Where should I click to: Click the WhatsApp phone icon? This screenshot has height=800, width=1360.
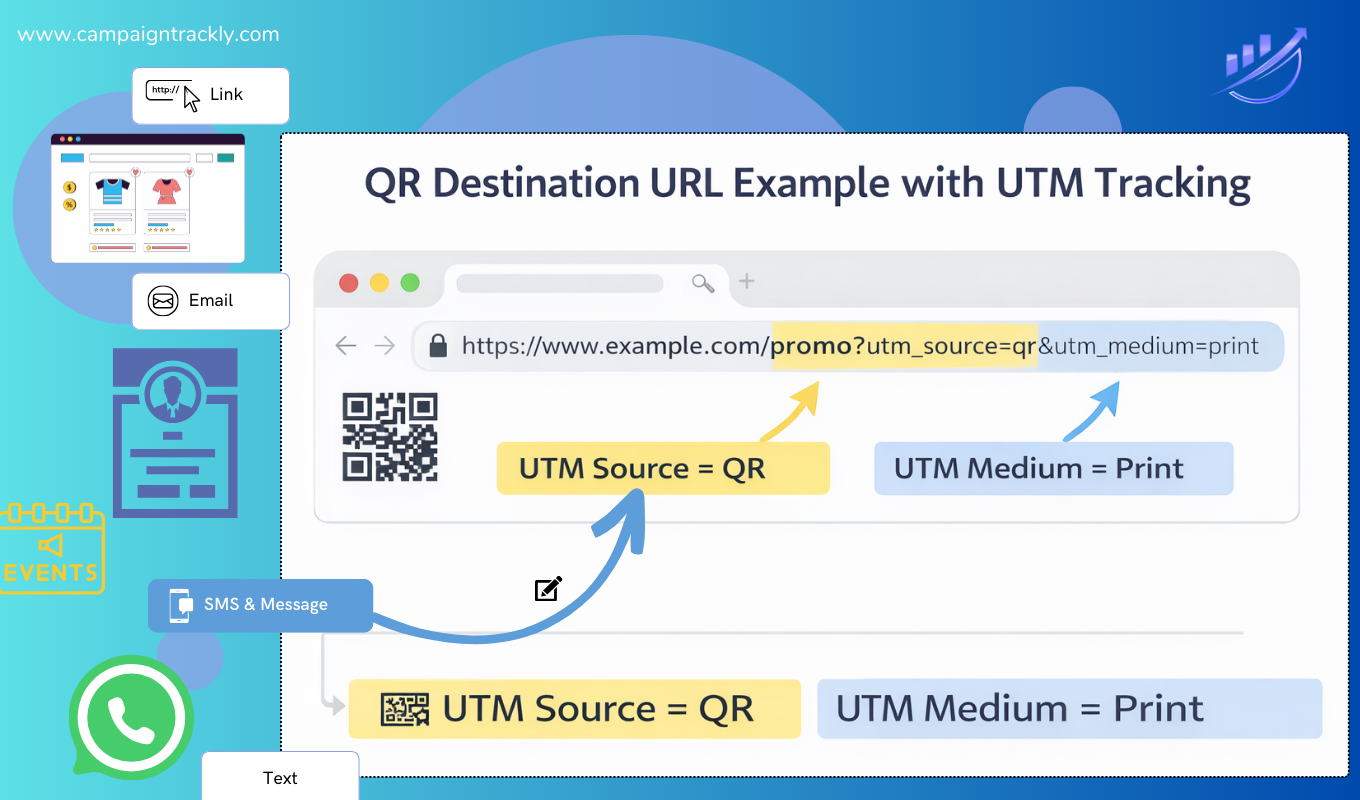131,717
